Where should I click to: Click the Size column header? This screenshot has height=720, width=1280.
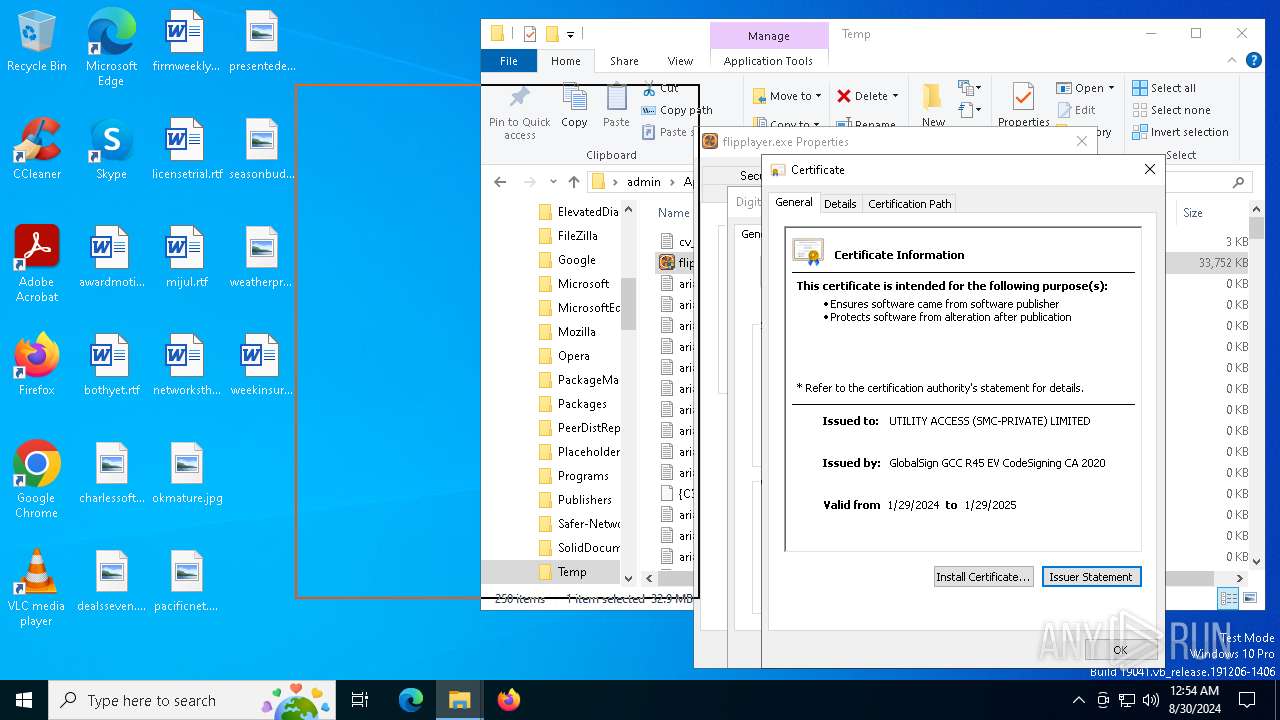click(1192, 213)
